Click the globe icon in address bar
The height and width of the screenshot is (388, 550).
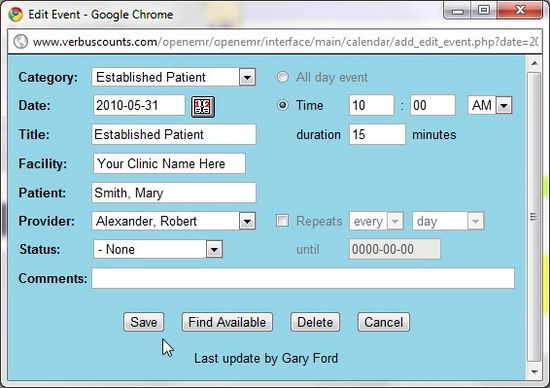[x=21, y=42]
